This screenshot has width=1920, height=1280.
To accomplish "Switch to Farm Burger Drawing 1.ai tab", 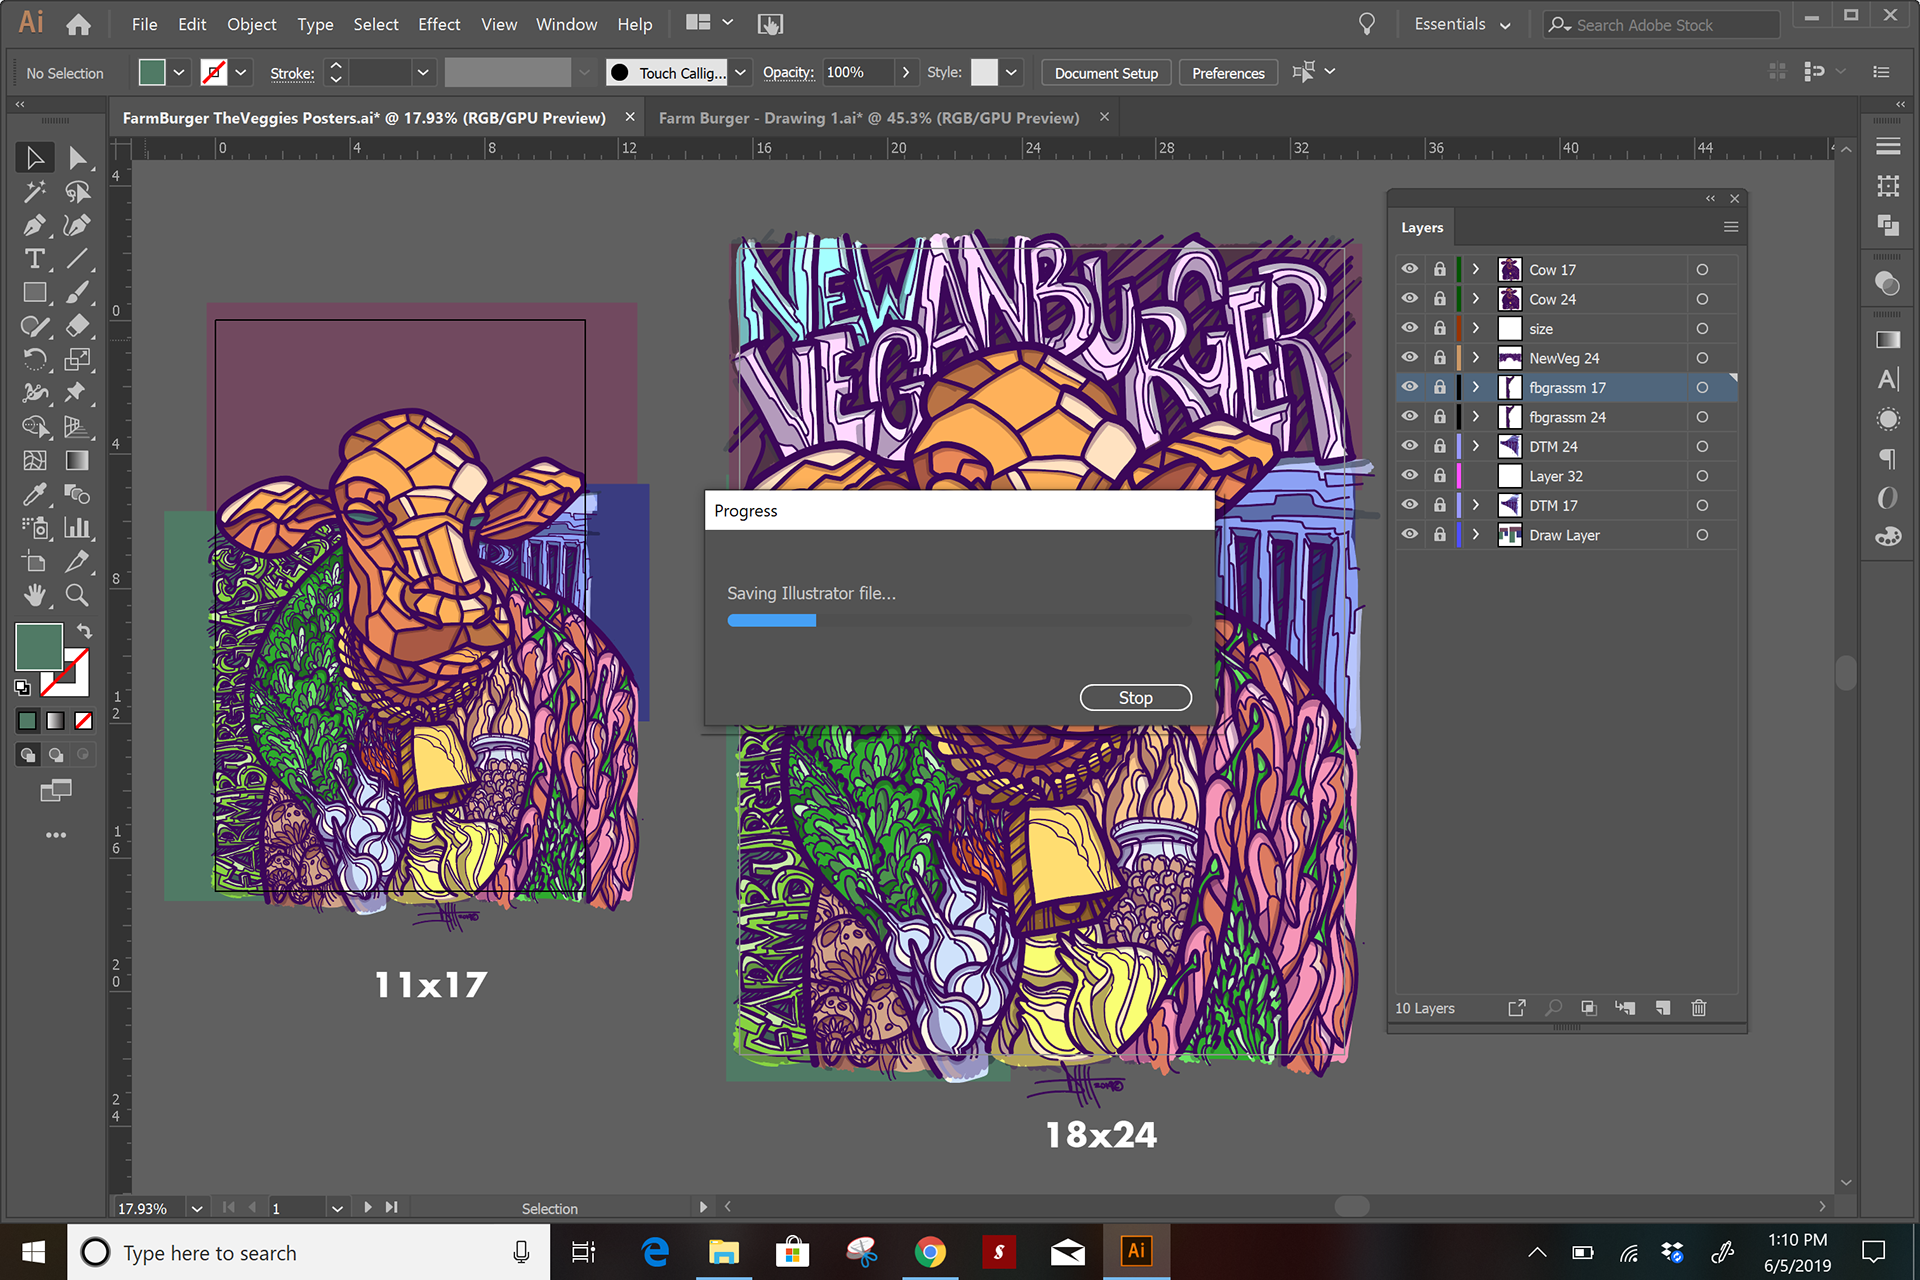I will [868, 118].
